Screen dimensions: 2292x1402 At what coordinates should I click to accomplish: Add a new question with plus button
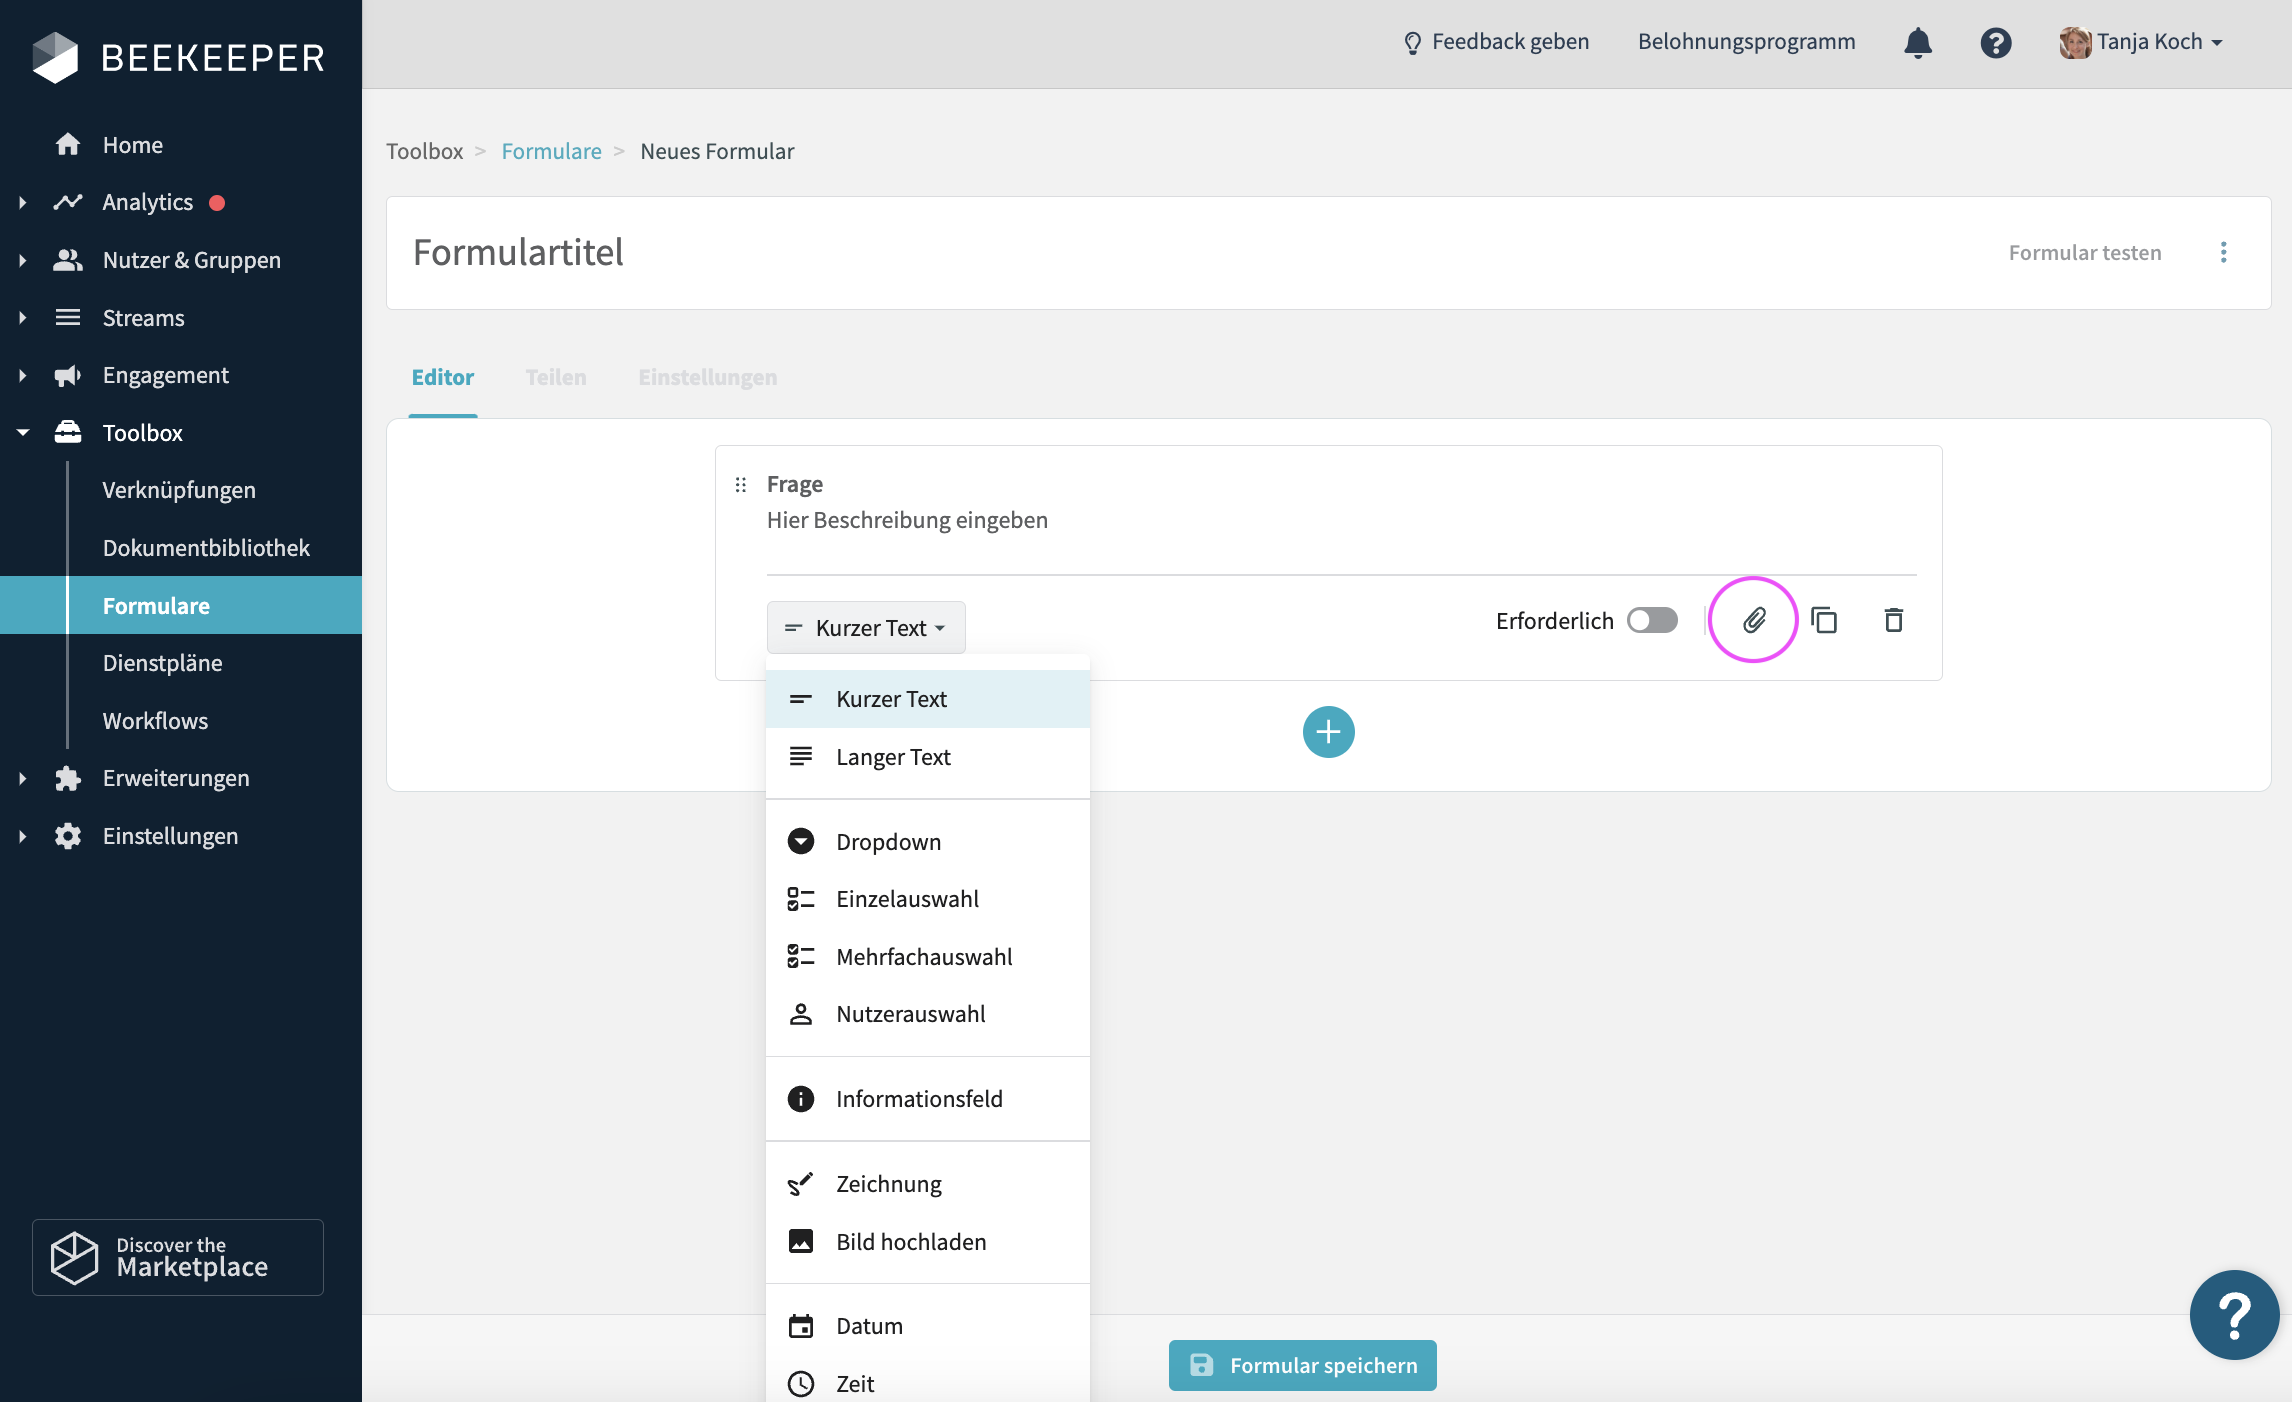pyautogui.click(x=1328, y=732)
